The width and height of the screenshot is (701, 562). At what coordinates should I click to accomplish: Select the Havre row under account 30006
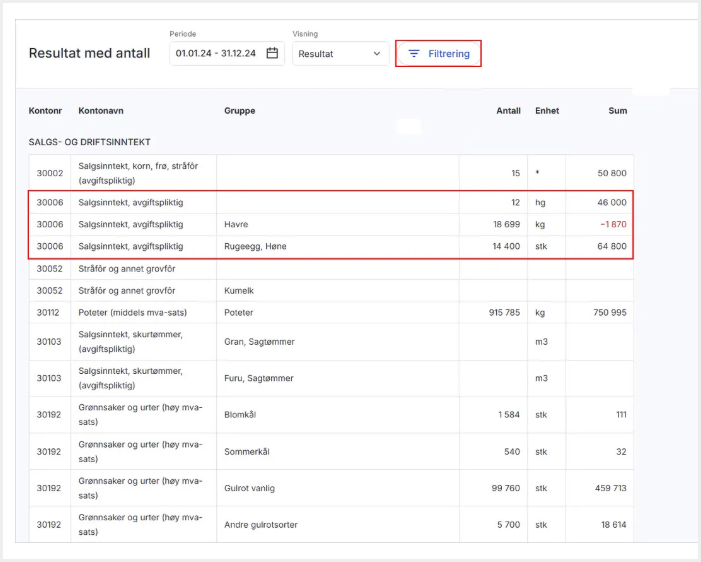click(236, 224)
